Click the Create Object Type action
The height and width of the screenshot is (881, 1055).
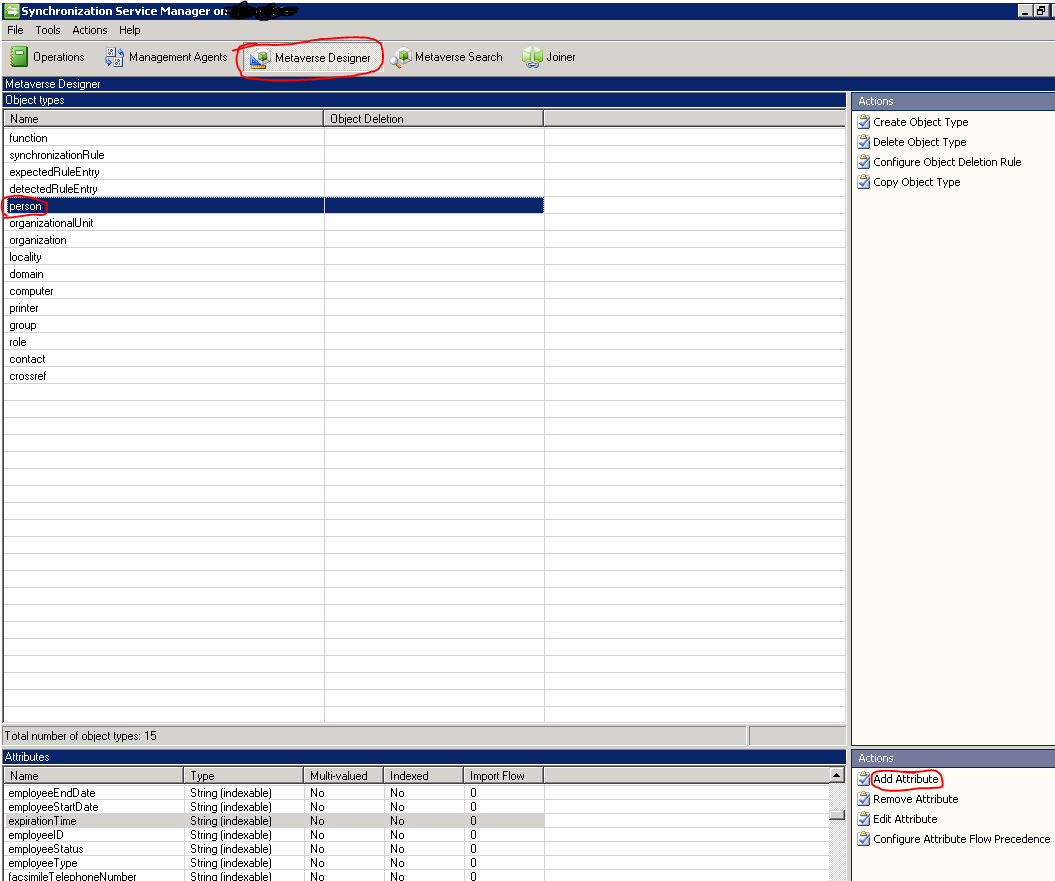click(920, 122)
